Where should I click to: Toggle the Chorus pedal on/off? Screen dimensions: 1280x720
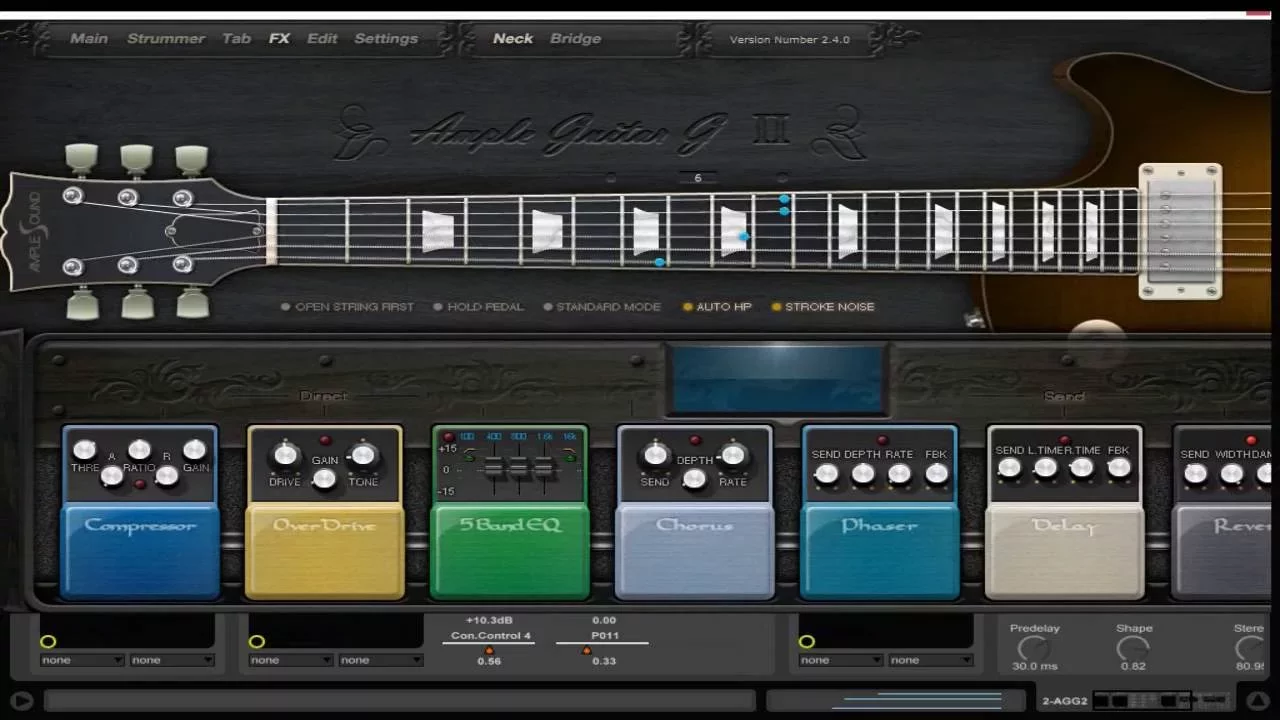point(695,552)
